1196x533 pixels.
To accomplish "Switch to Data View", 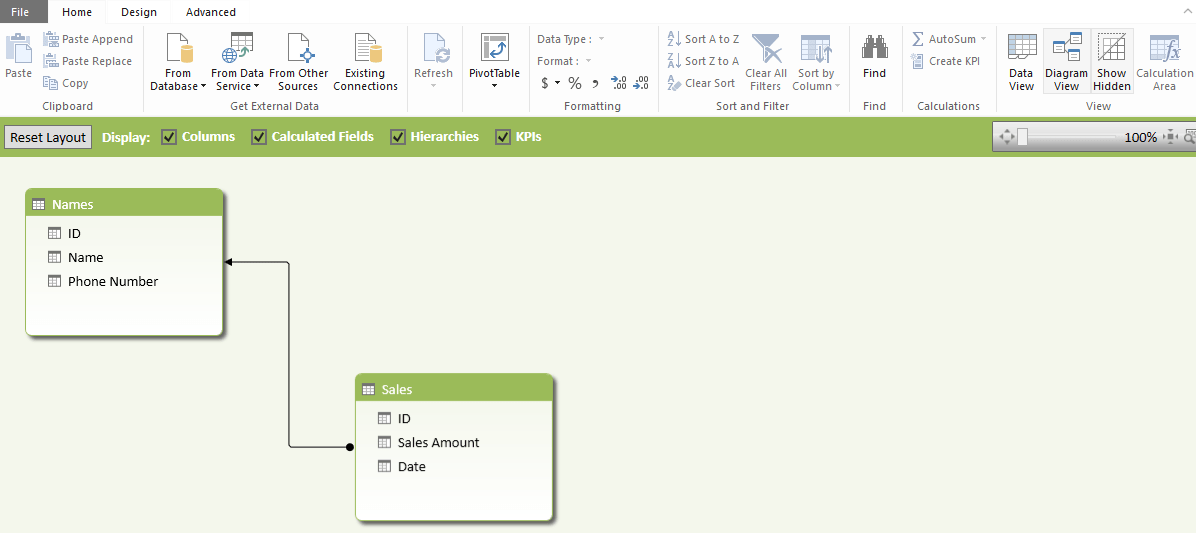I will 1021,63.
